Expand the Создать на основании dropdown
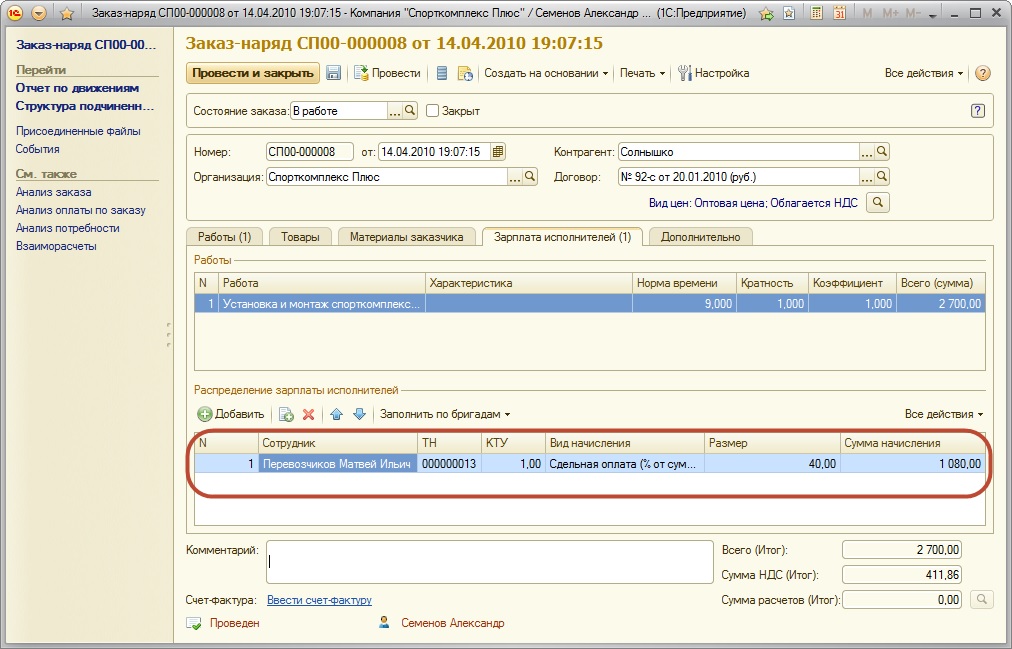Viewport: 1012px width, 649px height. coord(546,73)
